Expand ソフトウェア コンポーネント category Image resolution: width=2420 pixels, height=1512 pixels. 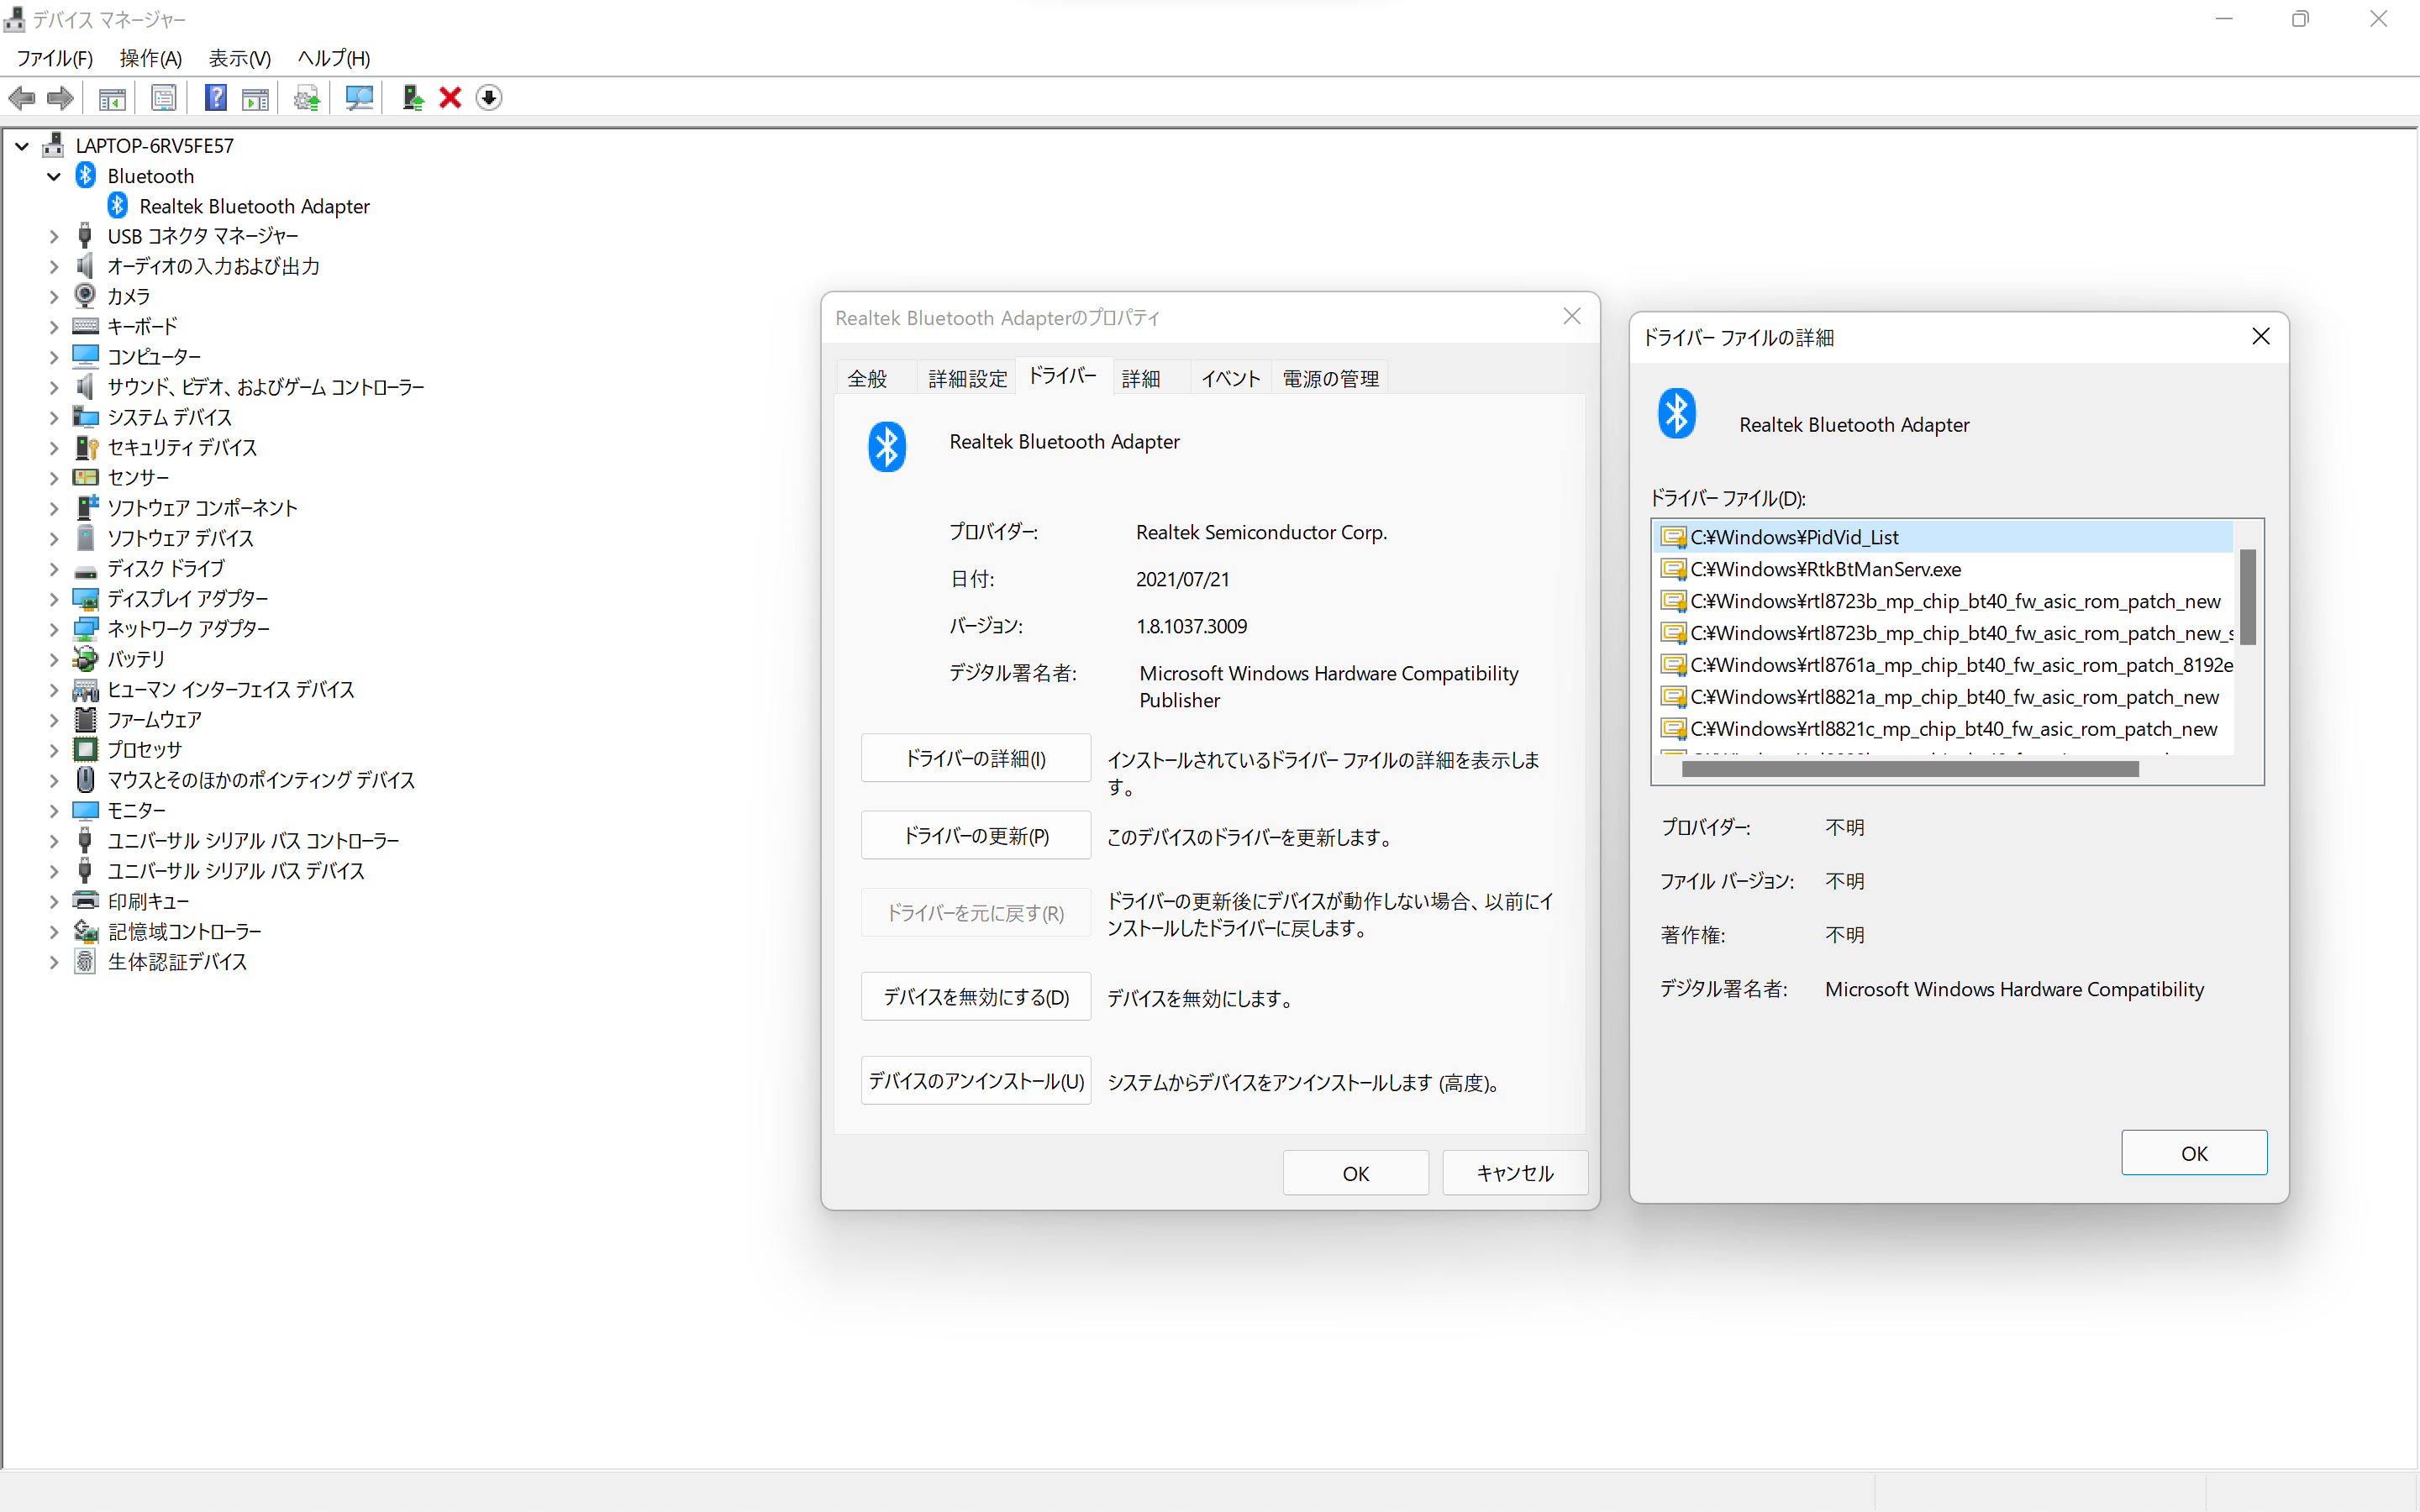coord(54,508)
